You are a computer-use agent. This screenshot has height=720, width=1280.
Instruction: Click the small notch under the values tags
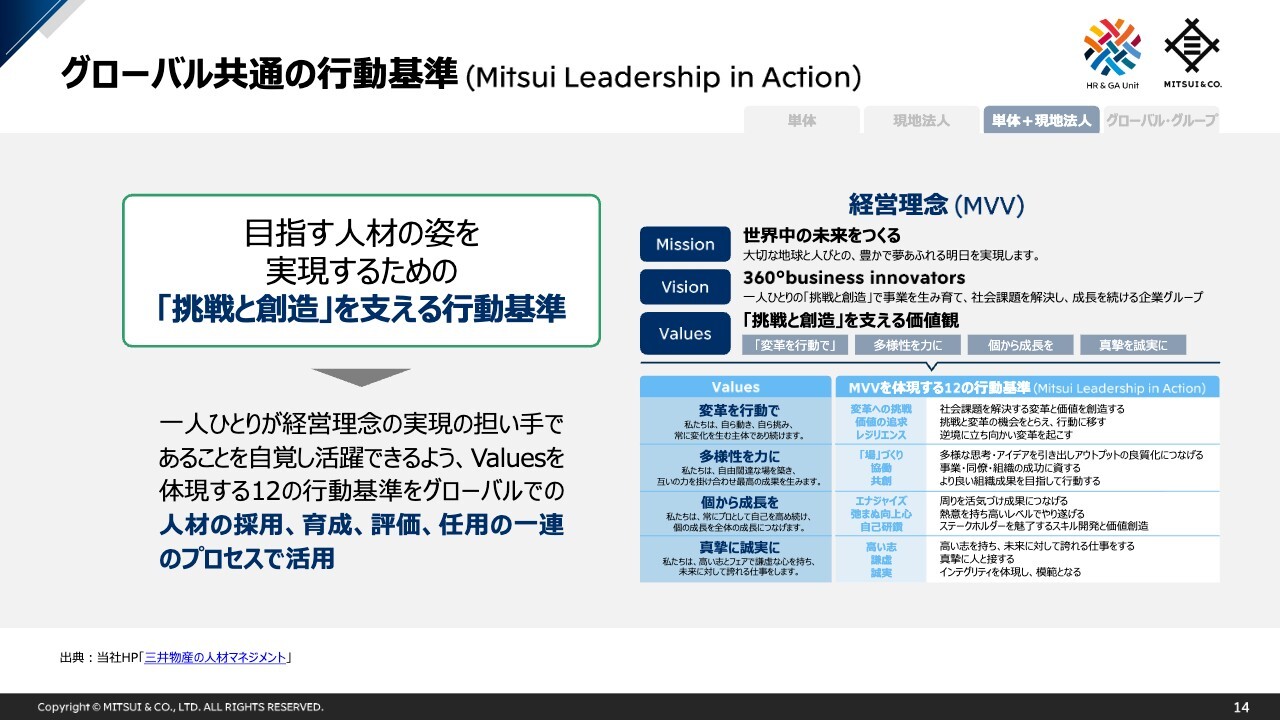pos(932,366)
